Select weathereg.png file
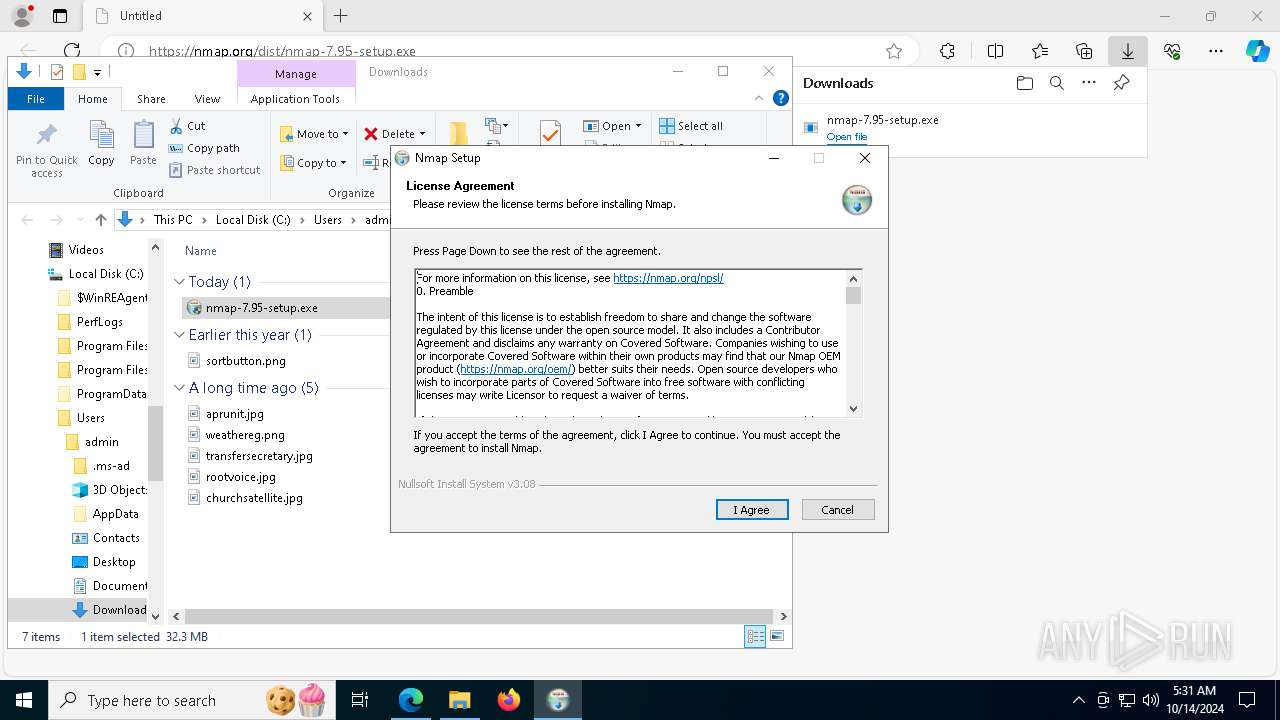The height and width of the screenshot is (720, 1280). tap(245, 435)
